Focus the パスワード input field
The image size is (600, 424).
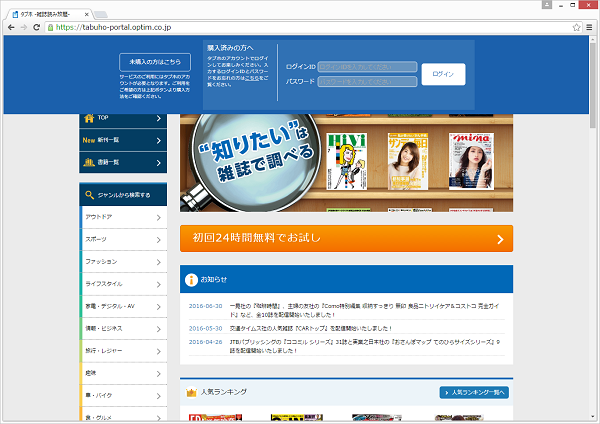(367, 82)
